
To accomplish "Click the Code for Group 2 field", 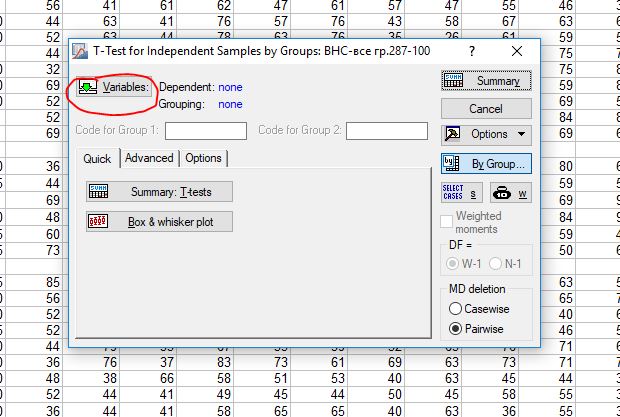I will pos(387,130).
